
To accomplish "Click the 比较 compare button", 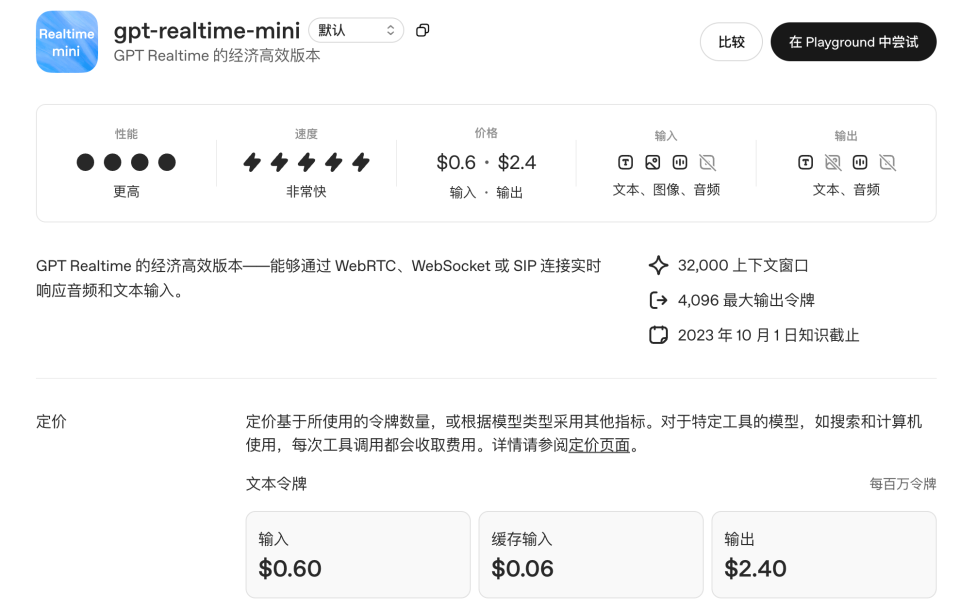I will [x=731, y=42].
